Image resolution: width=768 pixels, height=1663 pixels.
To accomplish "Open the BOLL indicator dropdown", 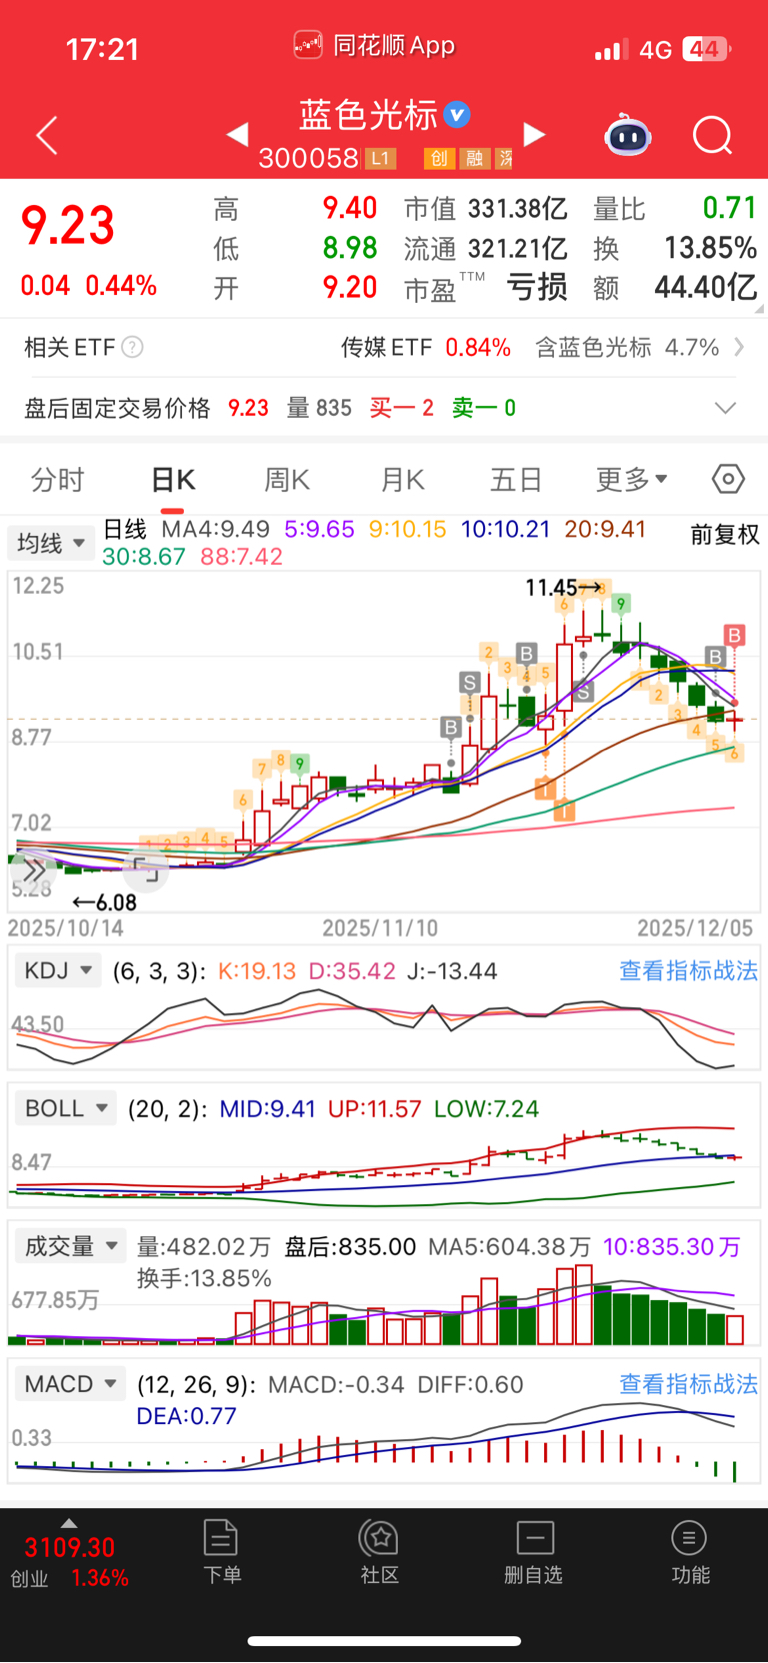I will point(66,1108).
